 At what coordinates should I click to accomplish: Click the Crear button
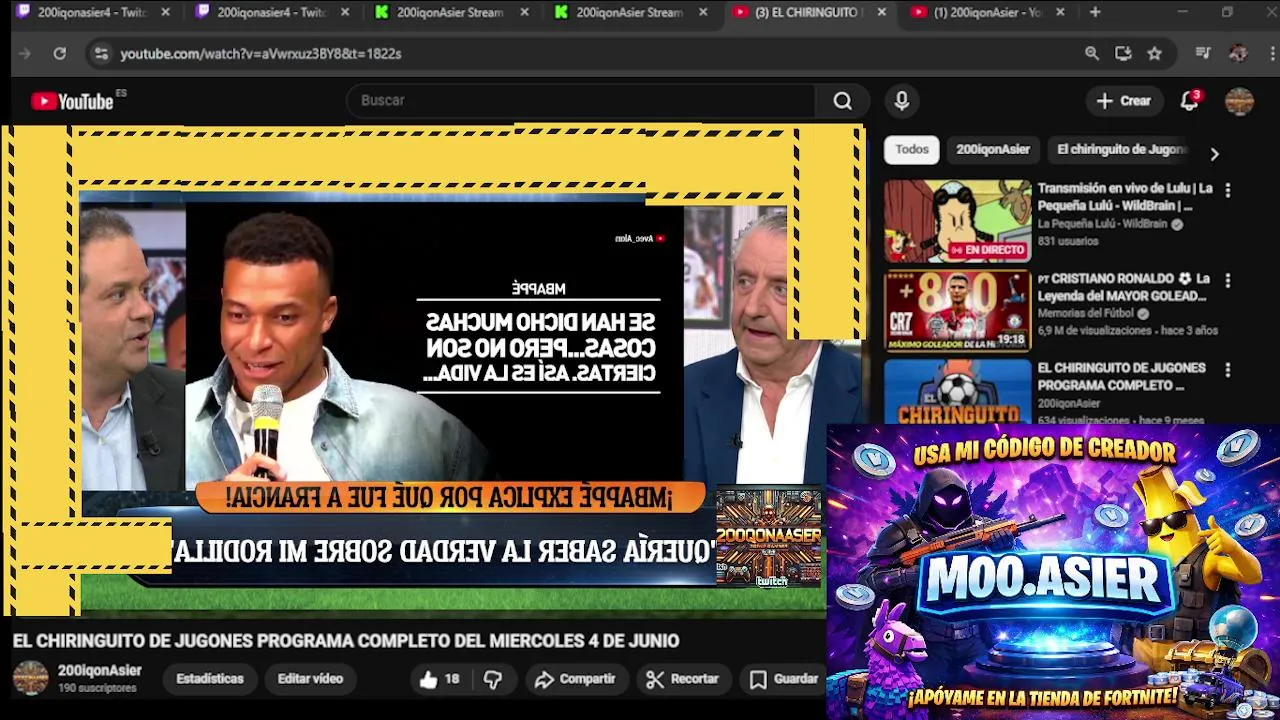(x=1124, y=101)
